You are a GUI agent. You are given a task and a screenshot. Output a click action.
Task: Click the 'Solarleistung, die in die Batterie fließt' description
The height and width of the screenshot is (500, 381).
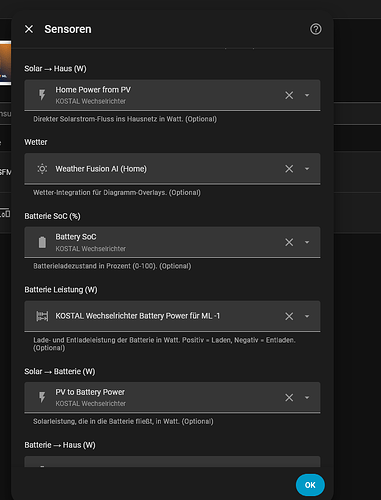[123, 421]
